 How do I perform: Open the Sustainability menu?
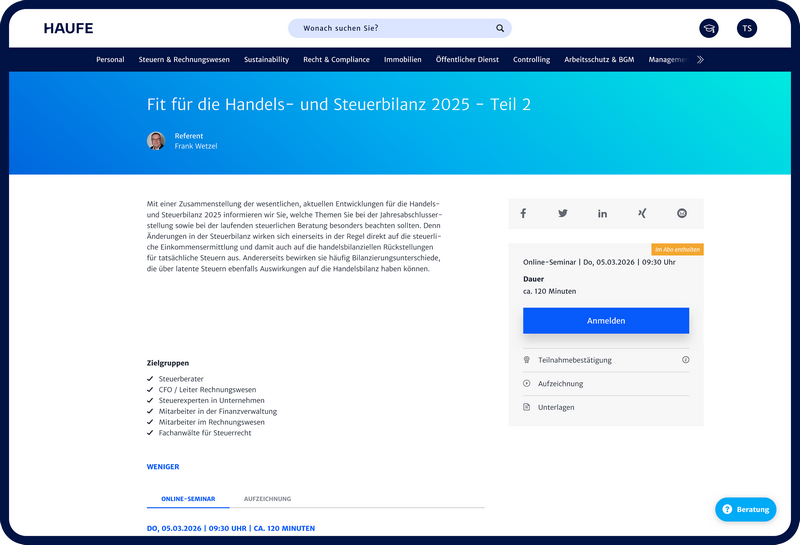click(266, 60)
